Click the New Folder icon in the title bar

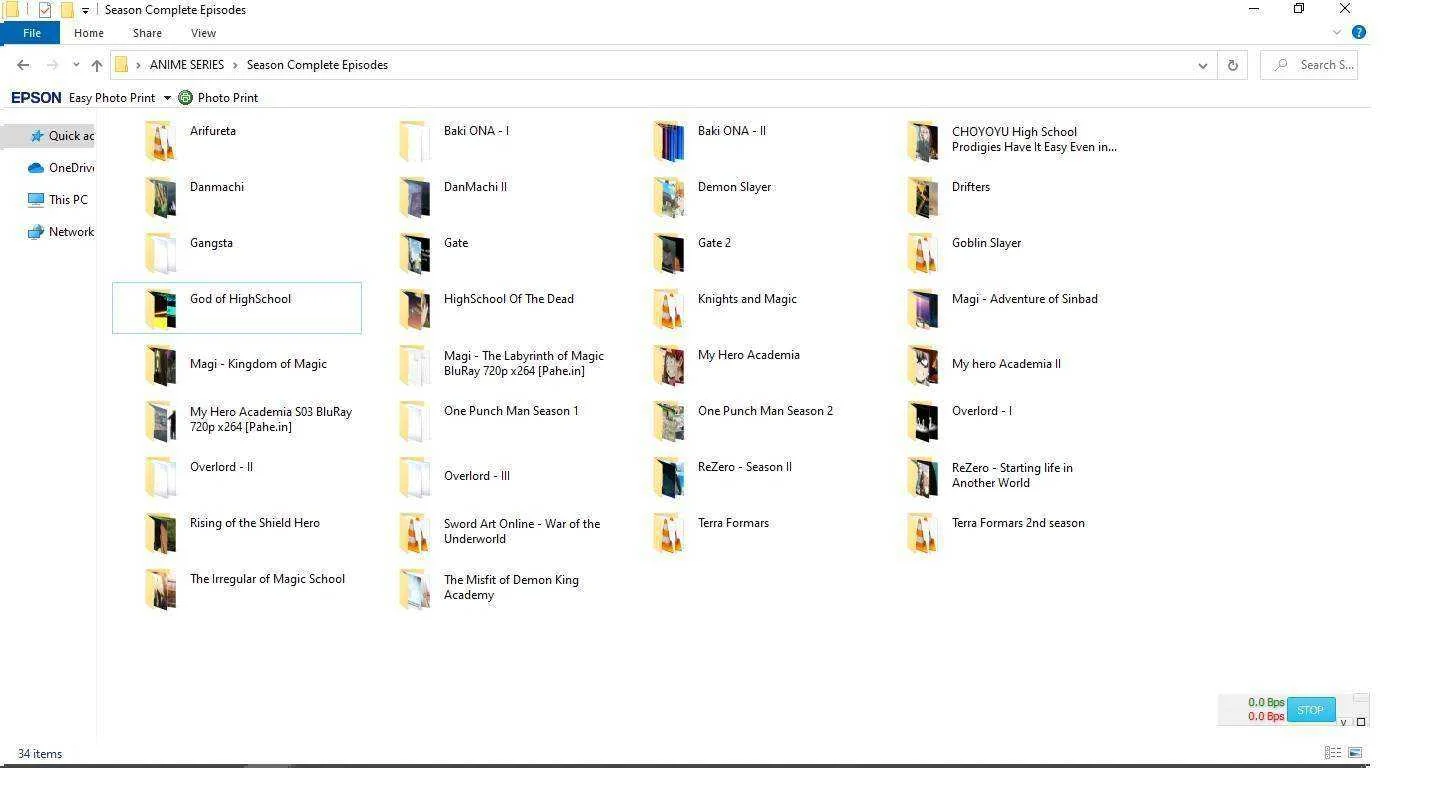pos(67,10)
